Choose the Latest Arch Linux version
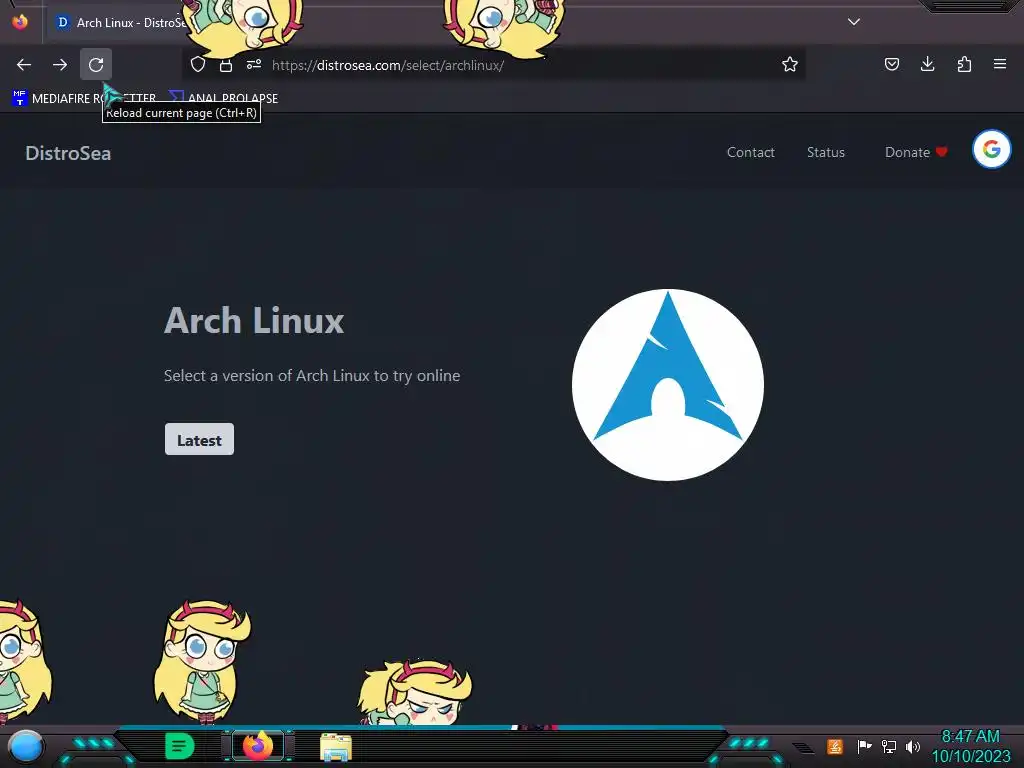The height and width of the screenshot is (768, 1024). coord(199,440)
